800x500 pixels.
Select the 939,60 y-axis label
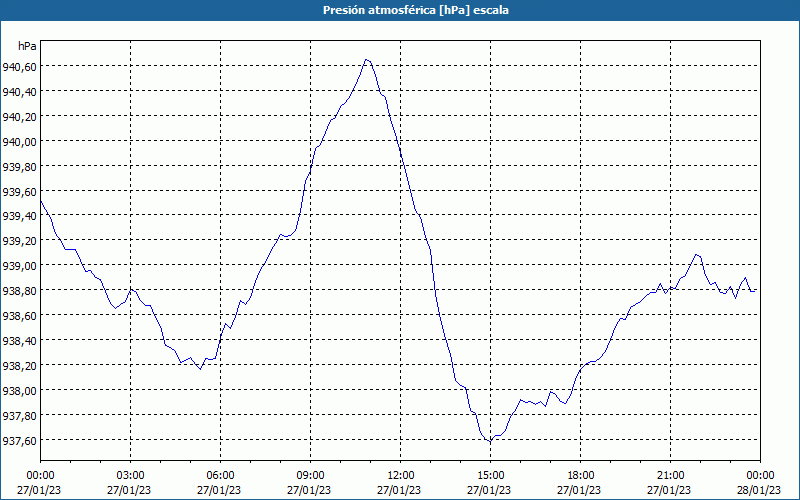19,191
